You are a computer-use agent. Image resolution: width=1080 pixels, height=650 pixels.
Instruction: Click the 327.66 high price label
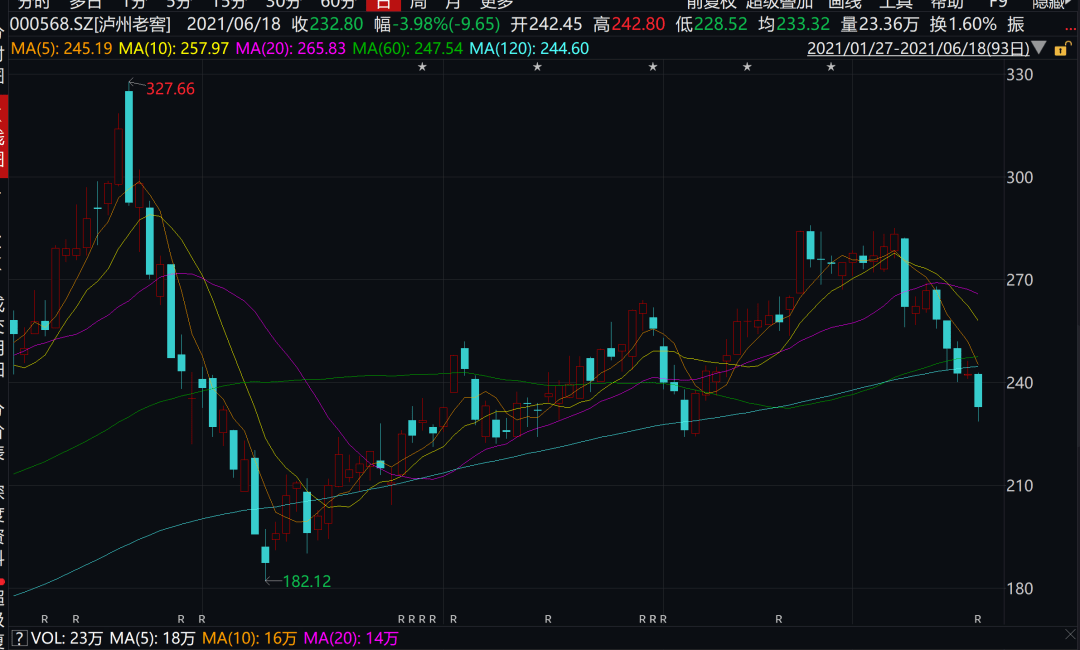point(170,89)
